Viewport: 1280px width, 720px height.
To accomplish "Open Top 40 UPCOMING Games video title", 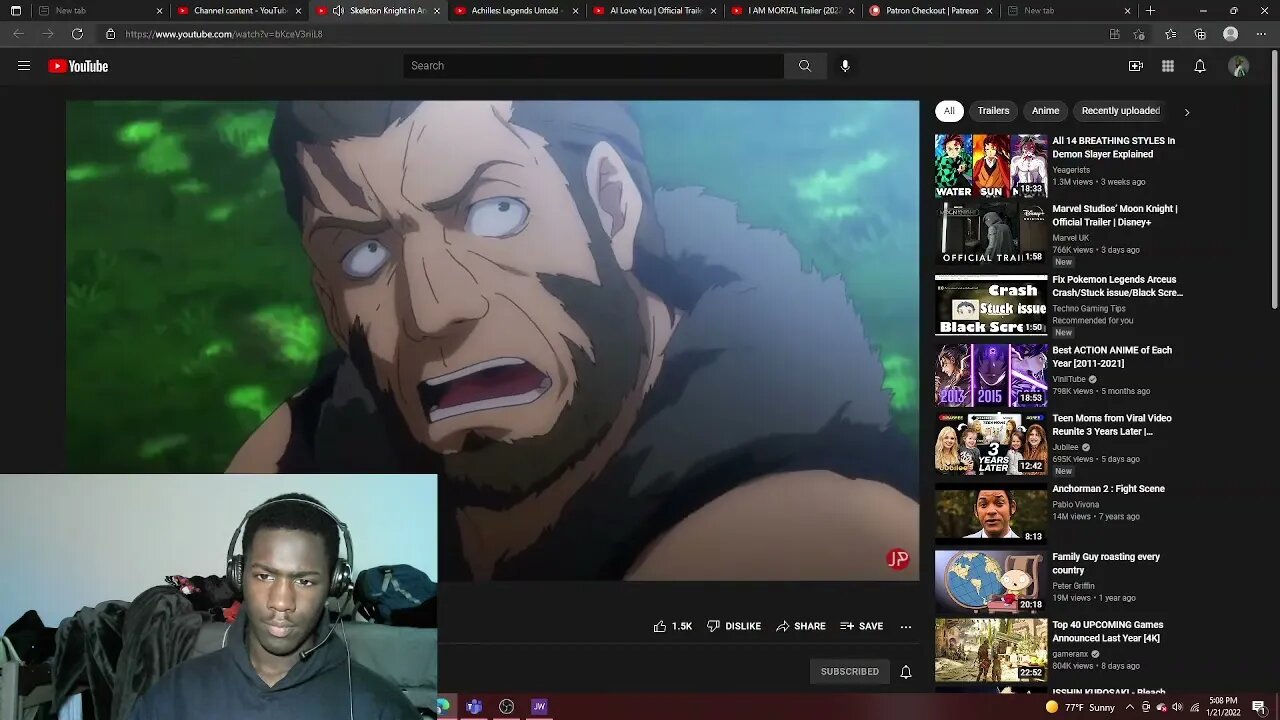I will [1107, 632].
